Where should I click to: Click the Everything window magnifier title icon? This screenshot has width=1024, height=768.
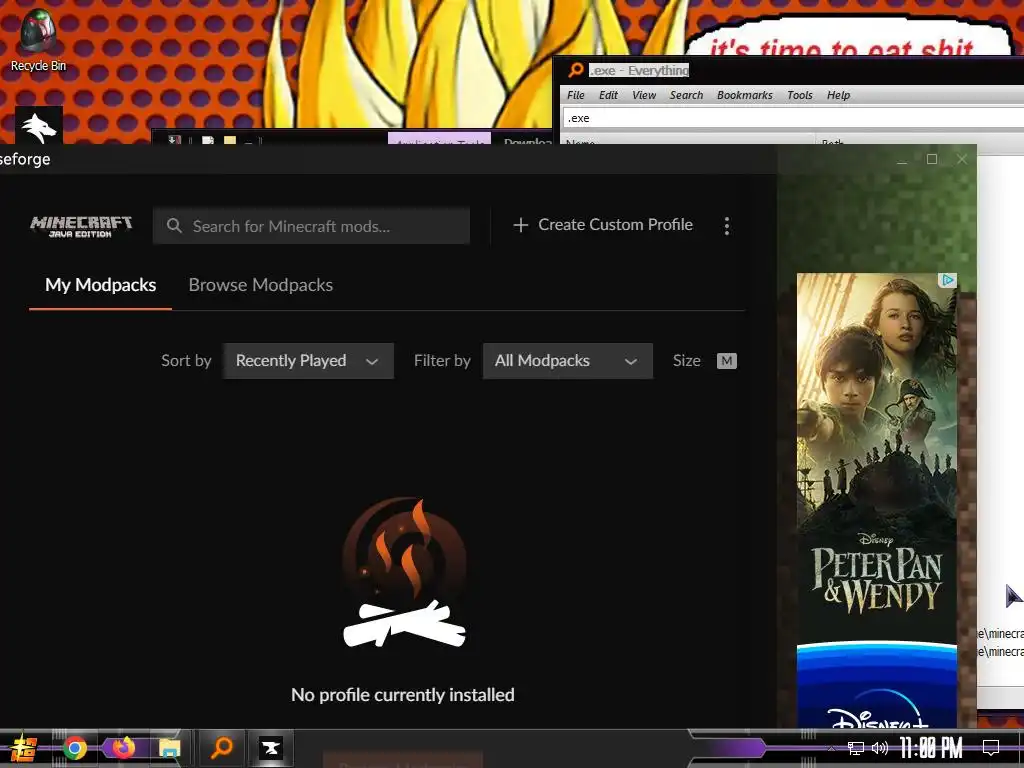[x=575, y=70]
